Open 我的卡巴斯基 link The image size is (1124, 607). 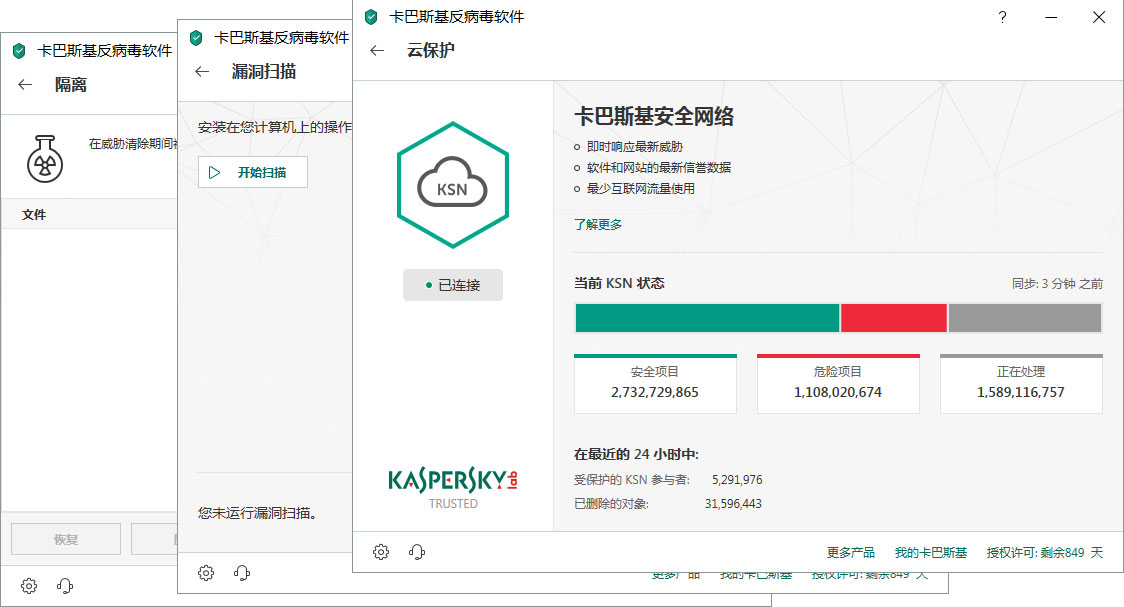(930, 553)
